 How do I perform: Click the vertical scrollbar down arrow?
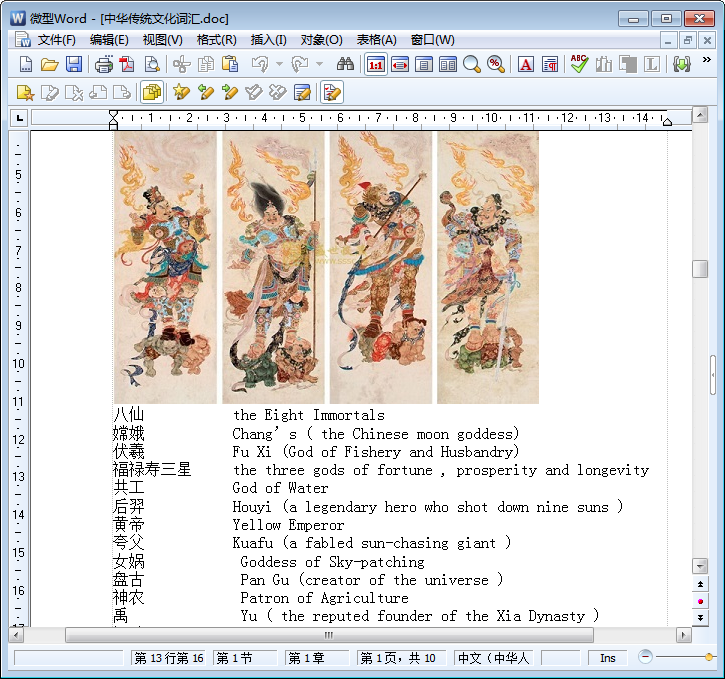[700, 566]
